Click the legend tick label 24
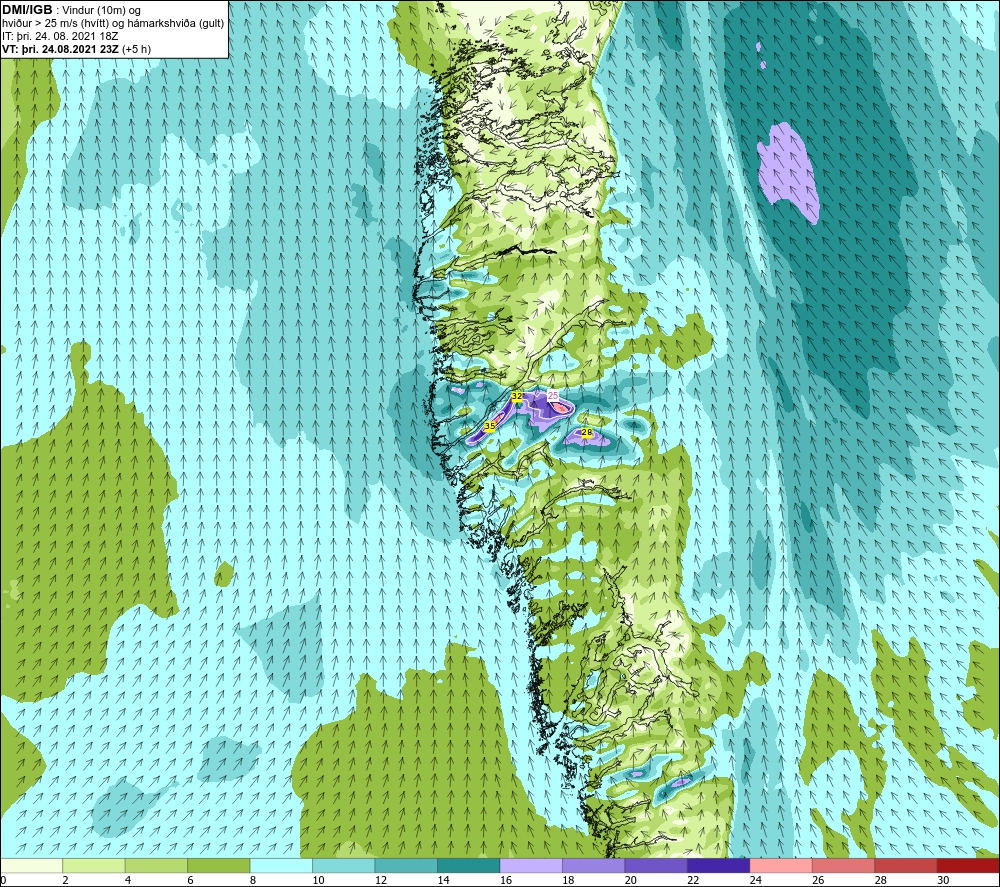1000x887 pixels. 756,880
